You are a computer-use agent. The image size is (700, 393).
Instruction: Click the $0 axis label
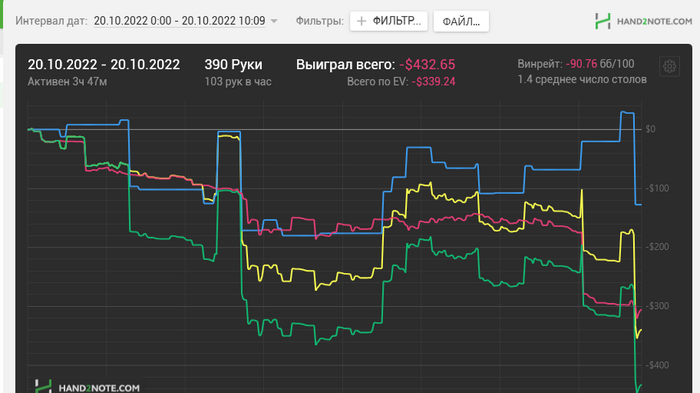click(x=650, y=129)
